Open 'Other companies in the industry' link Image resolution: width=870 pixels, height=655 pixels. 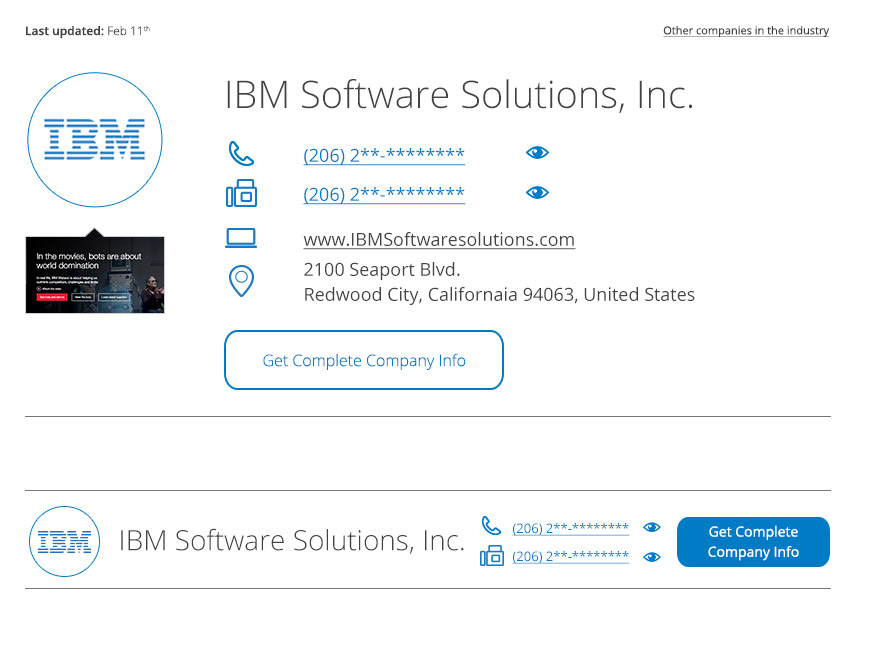coord(745,31)
